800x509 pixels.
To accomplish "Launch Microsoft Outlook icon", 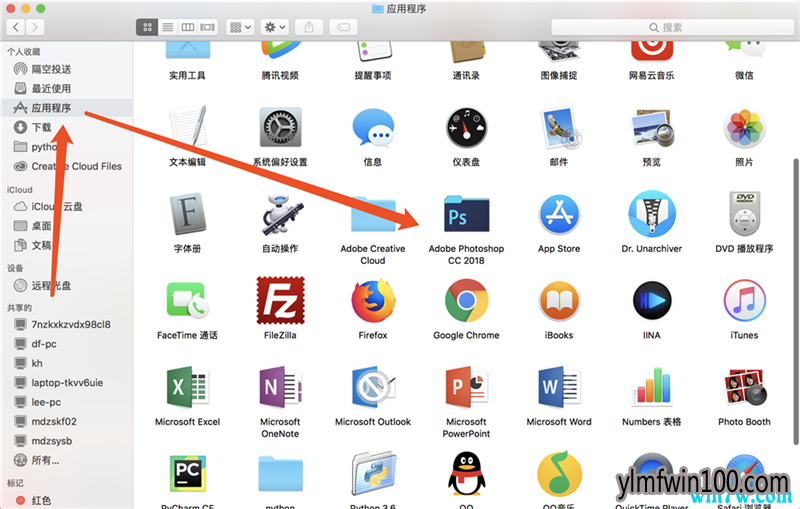I will point(373,388).
